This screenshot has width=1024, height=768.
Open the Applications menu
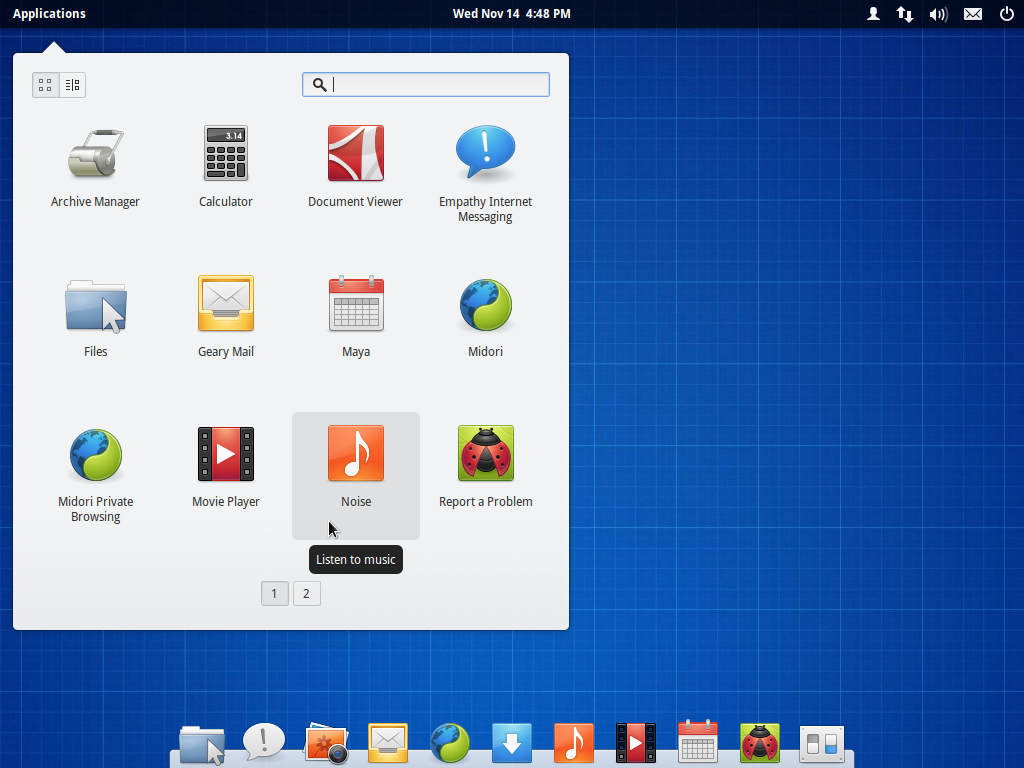click(49, 13)
